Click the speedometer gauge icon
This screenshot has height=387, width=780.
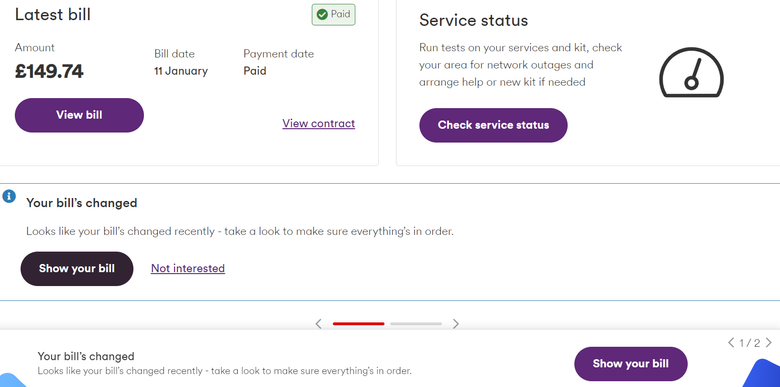691,73
